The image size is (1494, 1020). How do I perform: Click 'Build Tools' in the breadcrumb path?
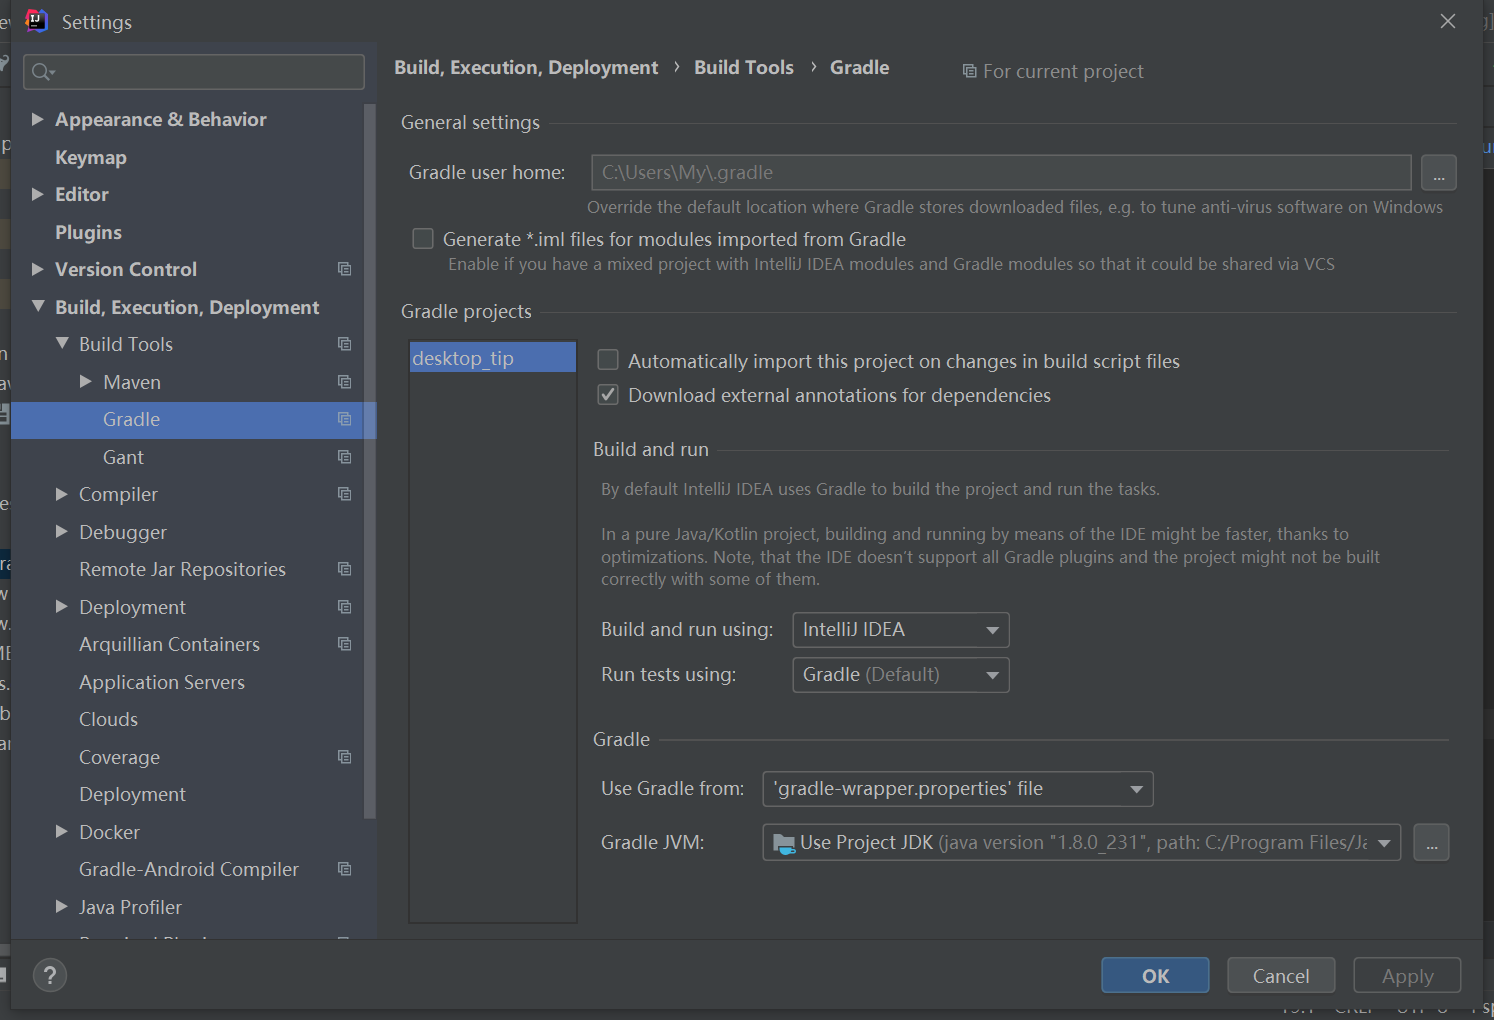744,67
